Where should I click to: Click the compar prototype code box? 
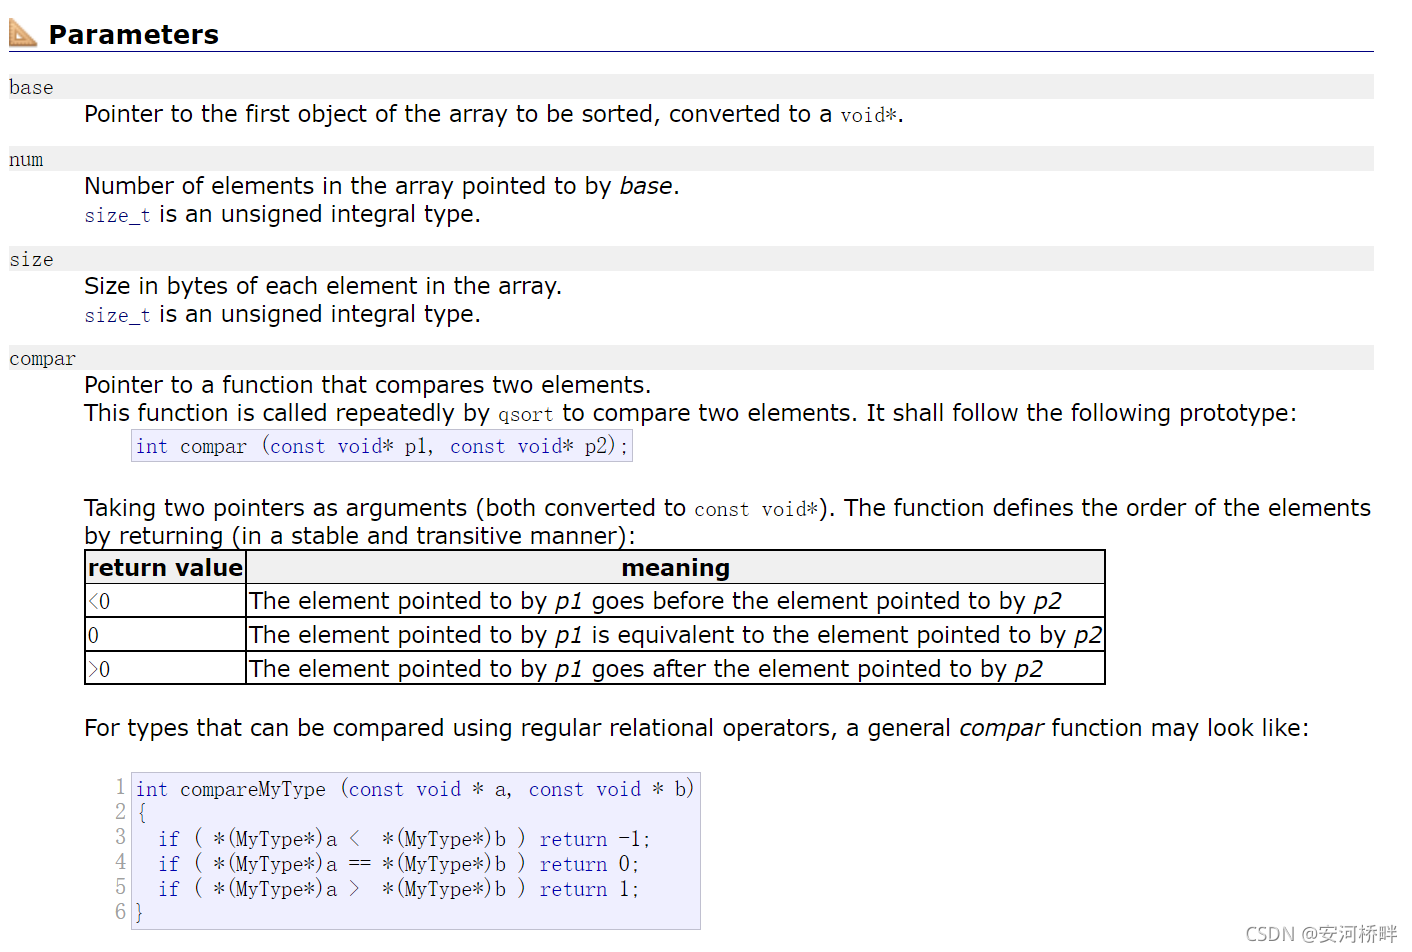click(x=382, y=446)
